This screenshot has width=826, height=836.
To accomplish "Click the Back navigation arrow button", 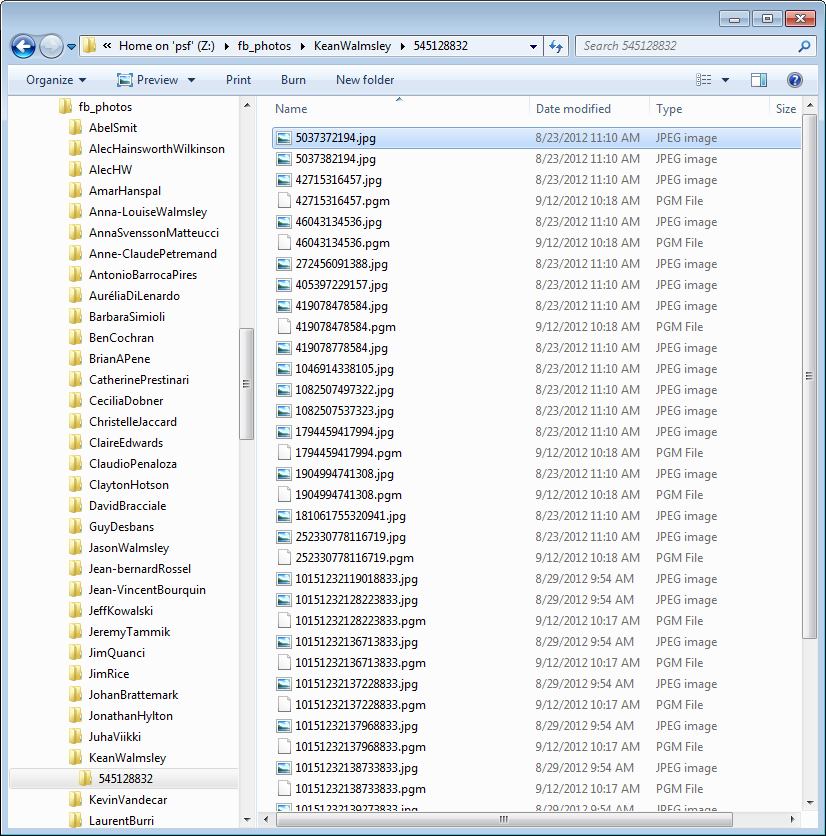I will 24,46.
